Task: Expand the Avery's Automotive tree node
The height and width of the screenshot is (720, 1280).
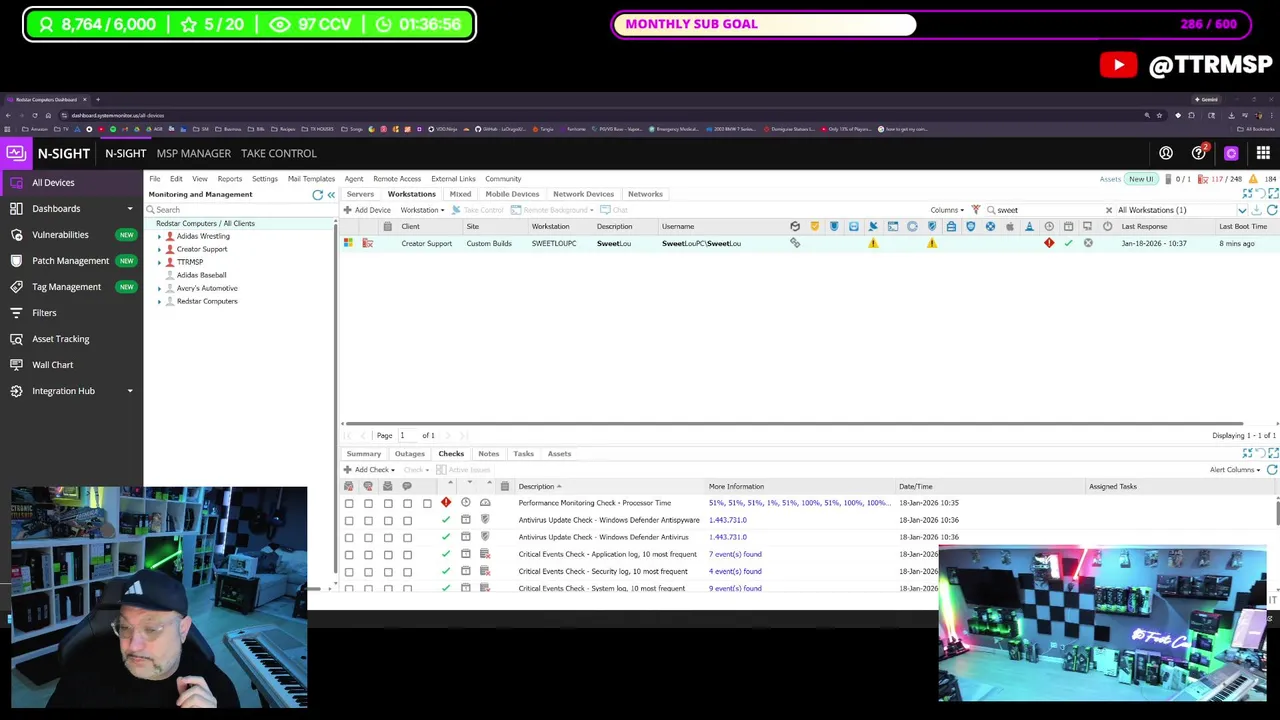Action: click(159, 288)
